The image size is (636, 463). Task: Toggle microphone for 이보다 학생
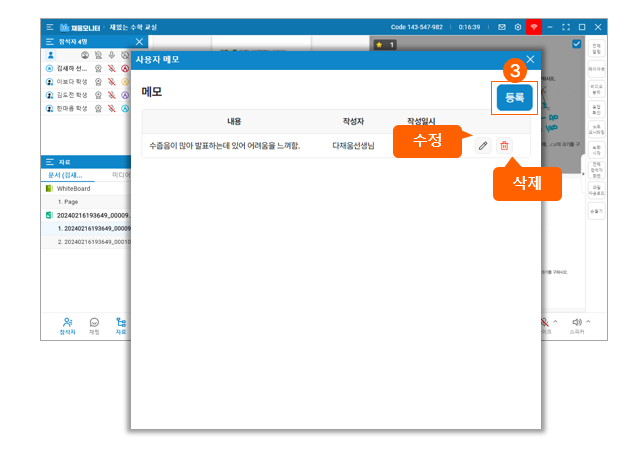tap(112, 82)
